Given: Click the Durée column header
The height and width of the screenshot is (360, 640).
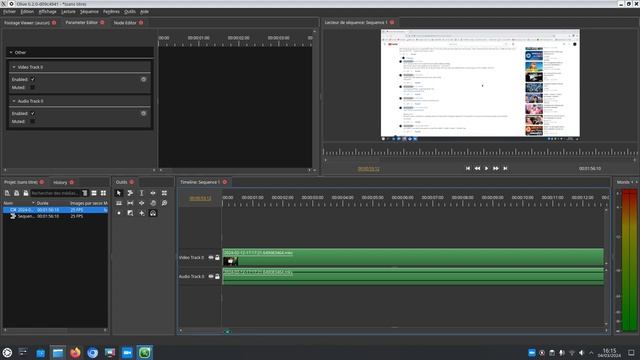Looking at the screenshot, I should 42,203.
